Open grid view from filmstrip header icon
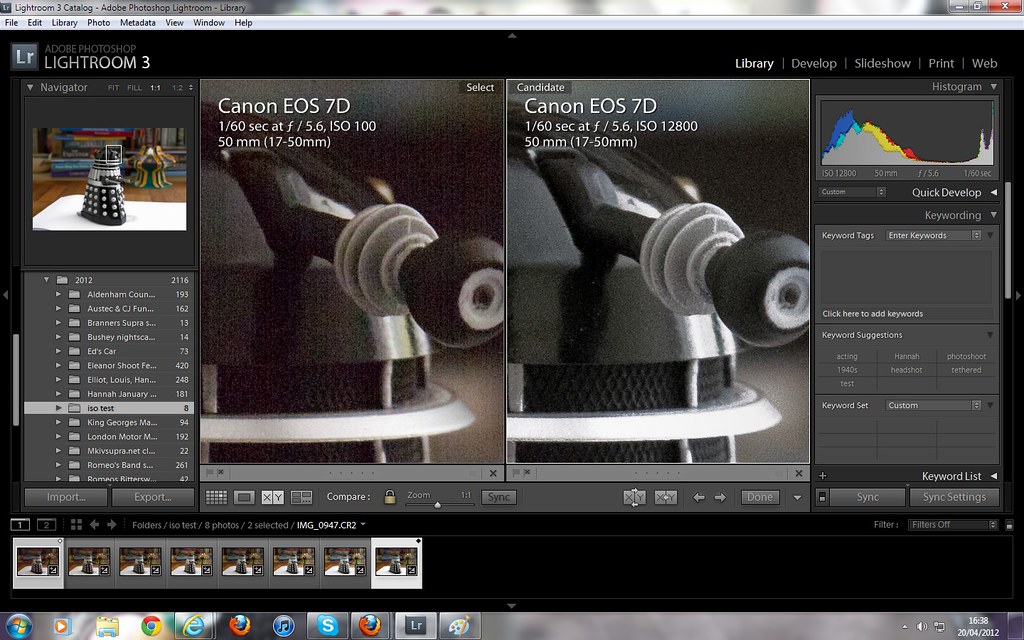1024x640 pixels. (x=77, y=525)
